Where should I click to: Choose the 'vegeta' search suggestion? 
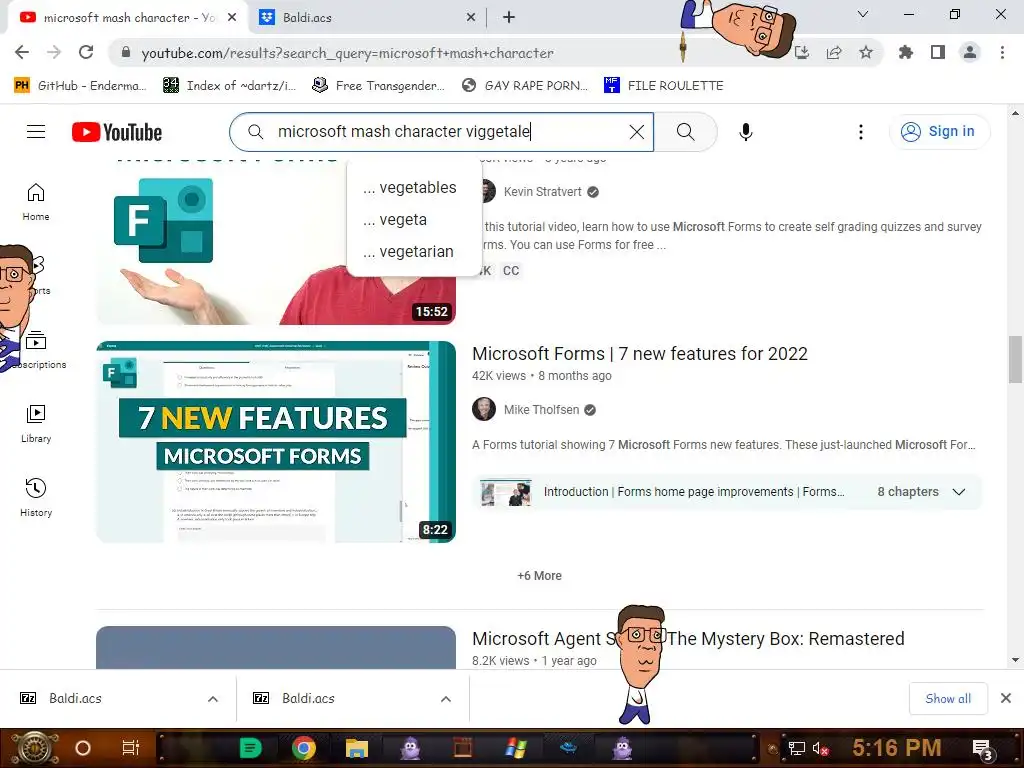pos(395,219)
